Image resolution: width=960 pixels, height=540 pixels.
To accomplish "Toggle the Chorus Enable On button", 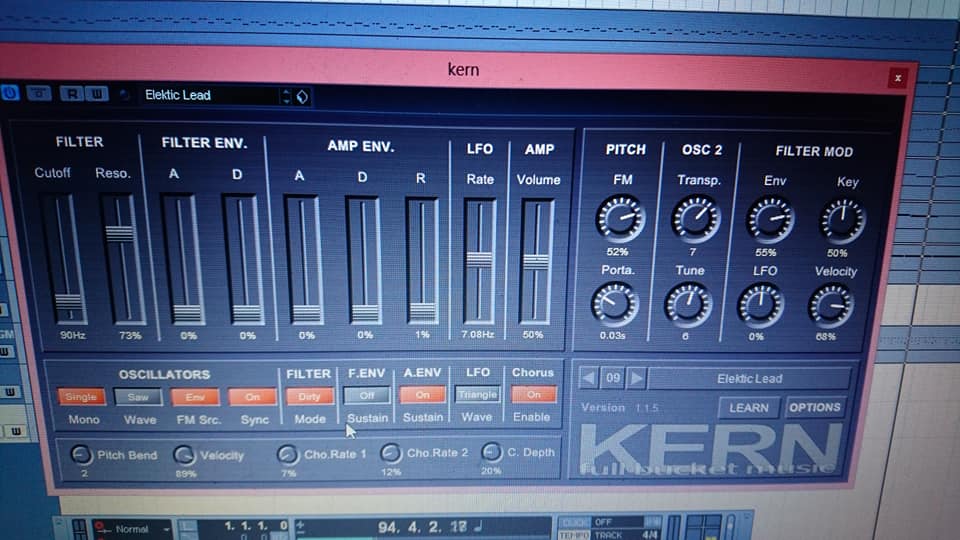I will tap(533, 394).
